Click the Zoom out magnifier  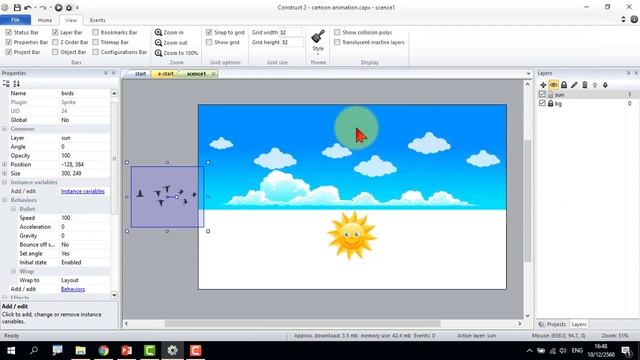point(158,42)
